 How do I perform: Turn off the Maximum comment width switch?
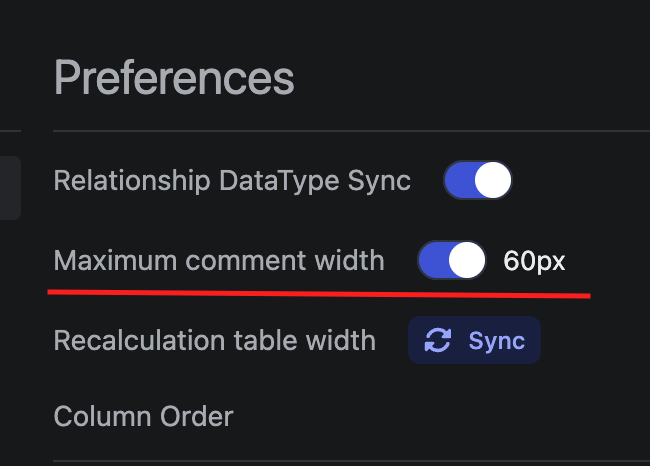(452, 261)
